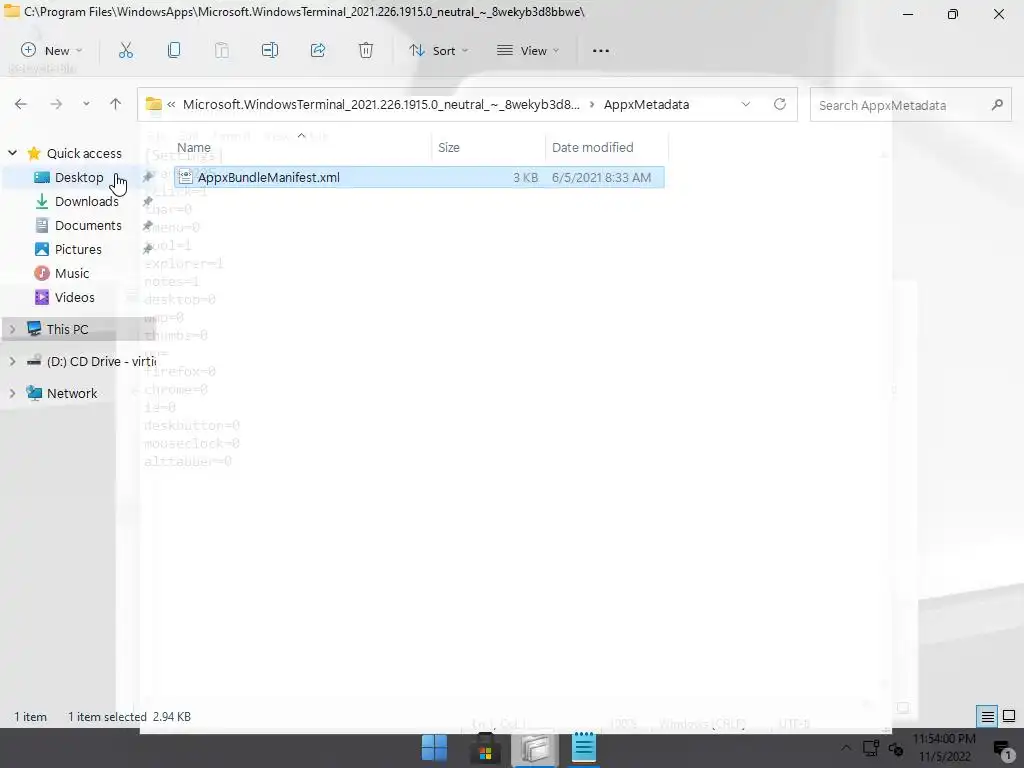Open Music in navigation pane
Viewport: 1024px width, 768px height.
(x=72, y=273)
